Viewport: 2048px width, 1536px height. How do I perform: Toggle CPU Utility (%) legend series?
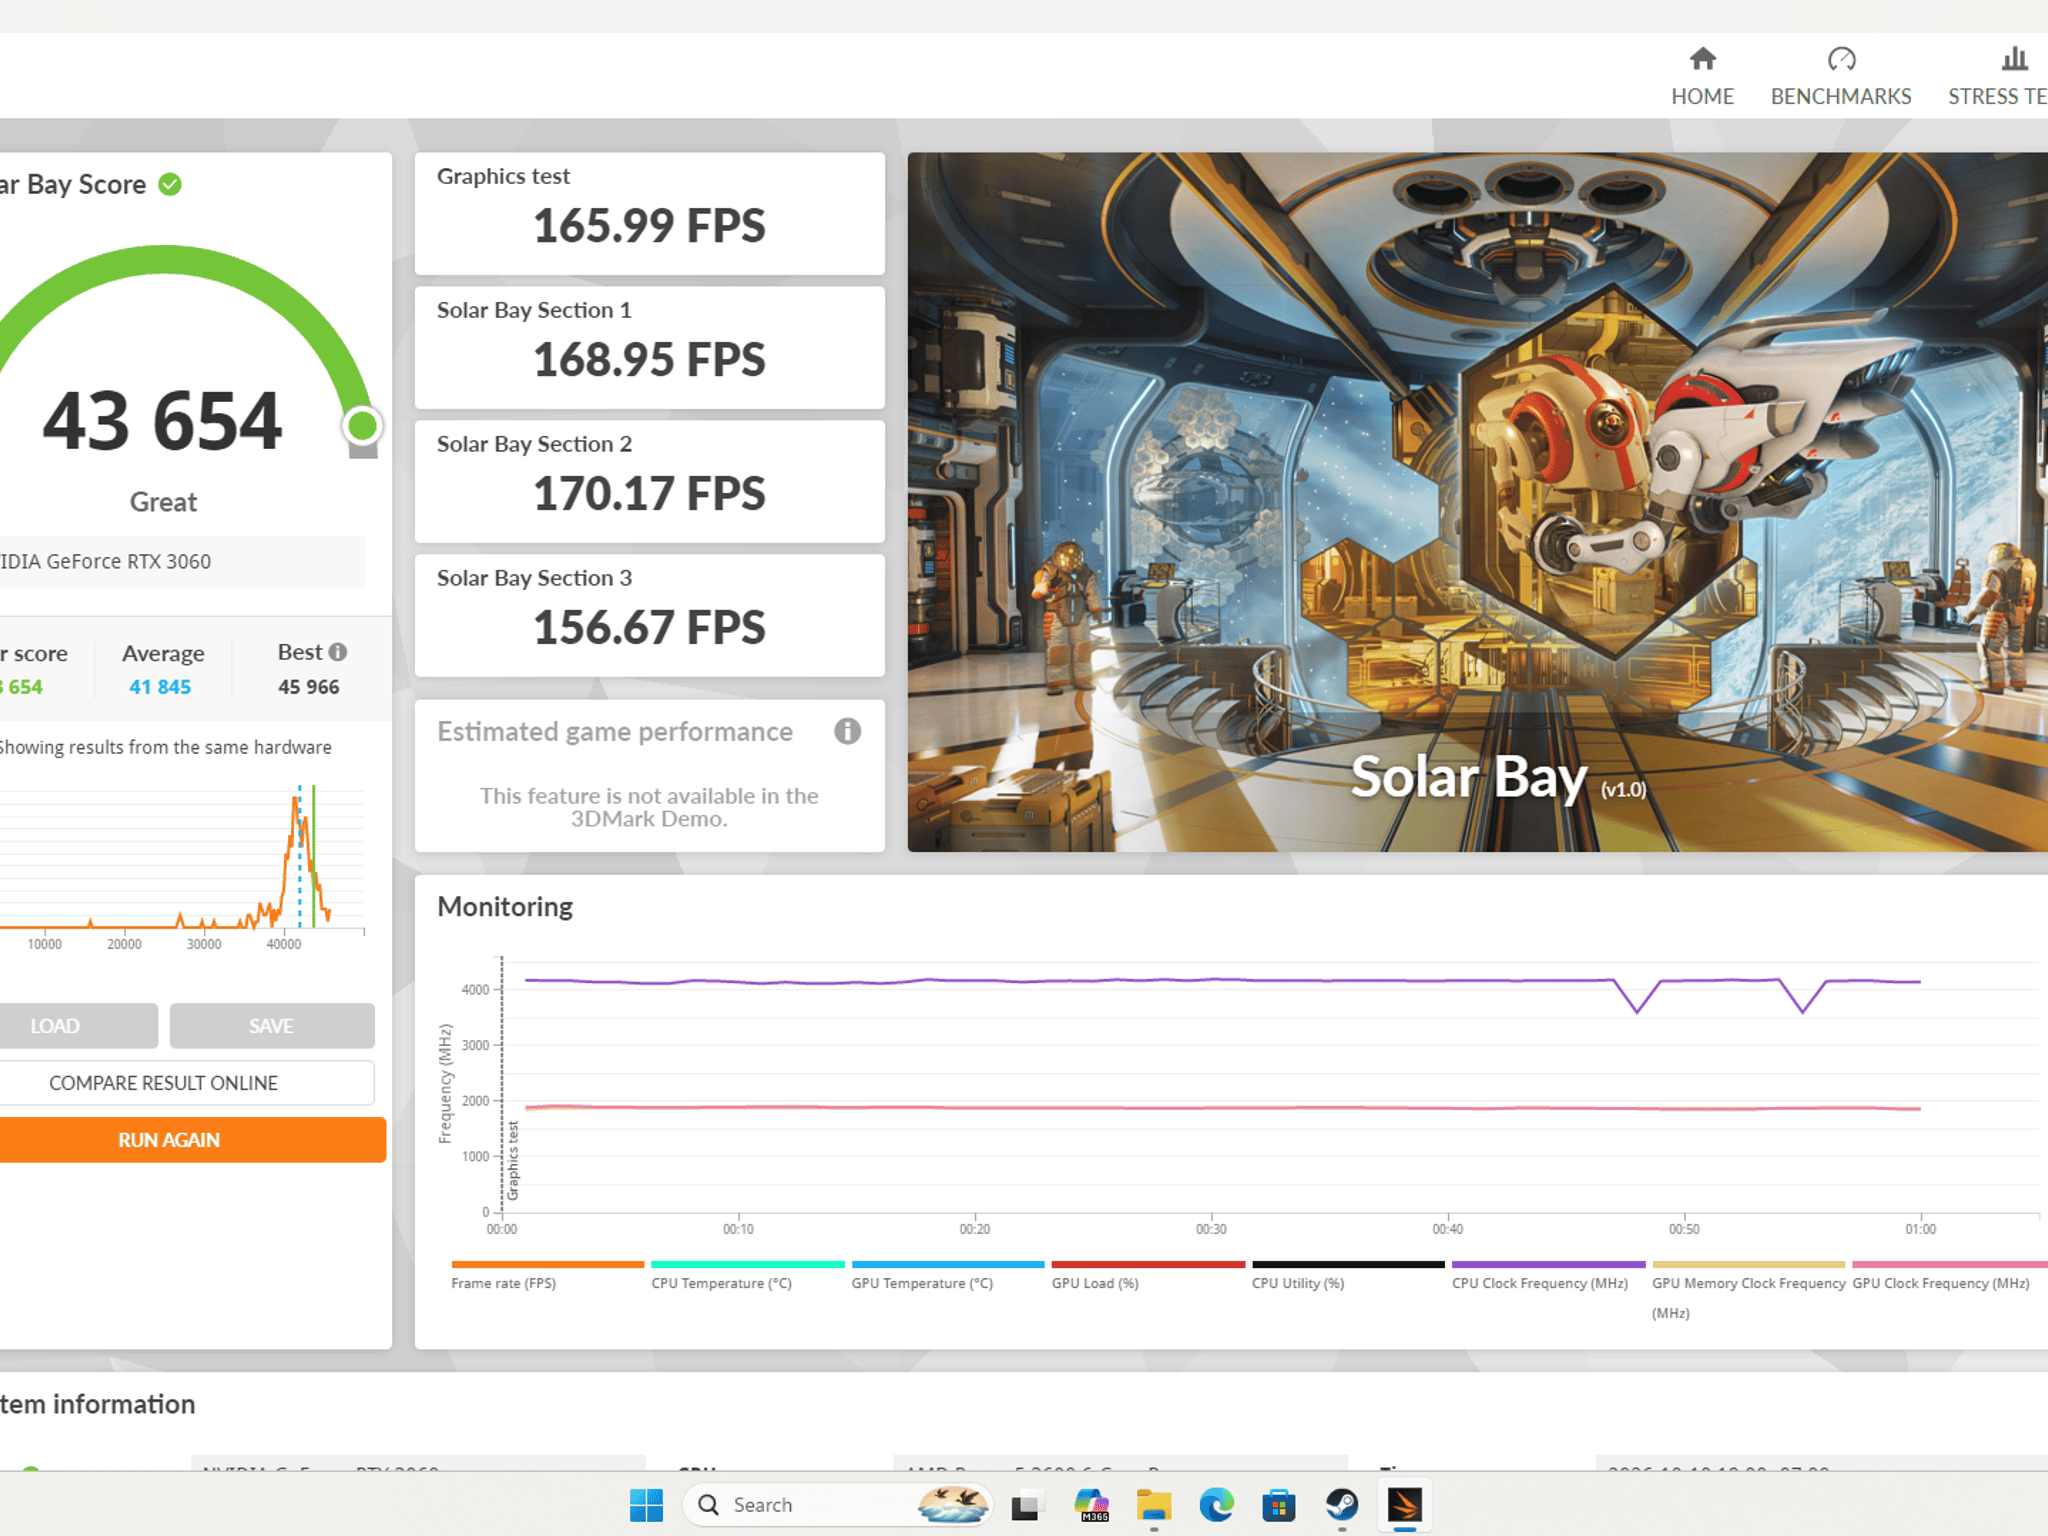(x=1348, y=1277)
